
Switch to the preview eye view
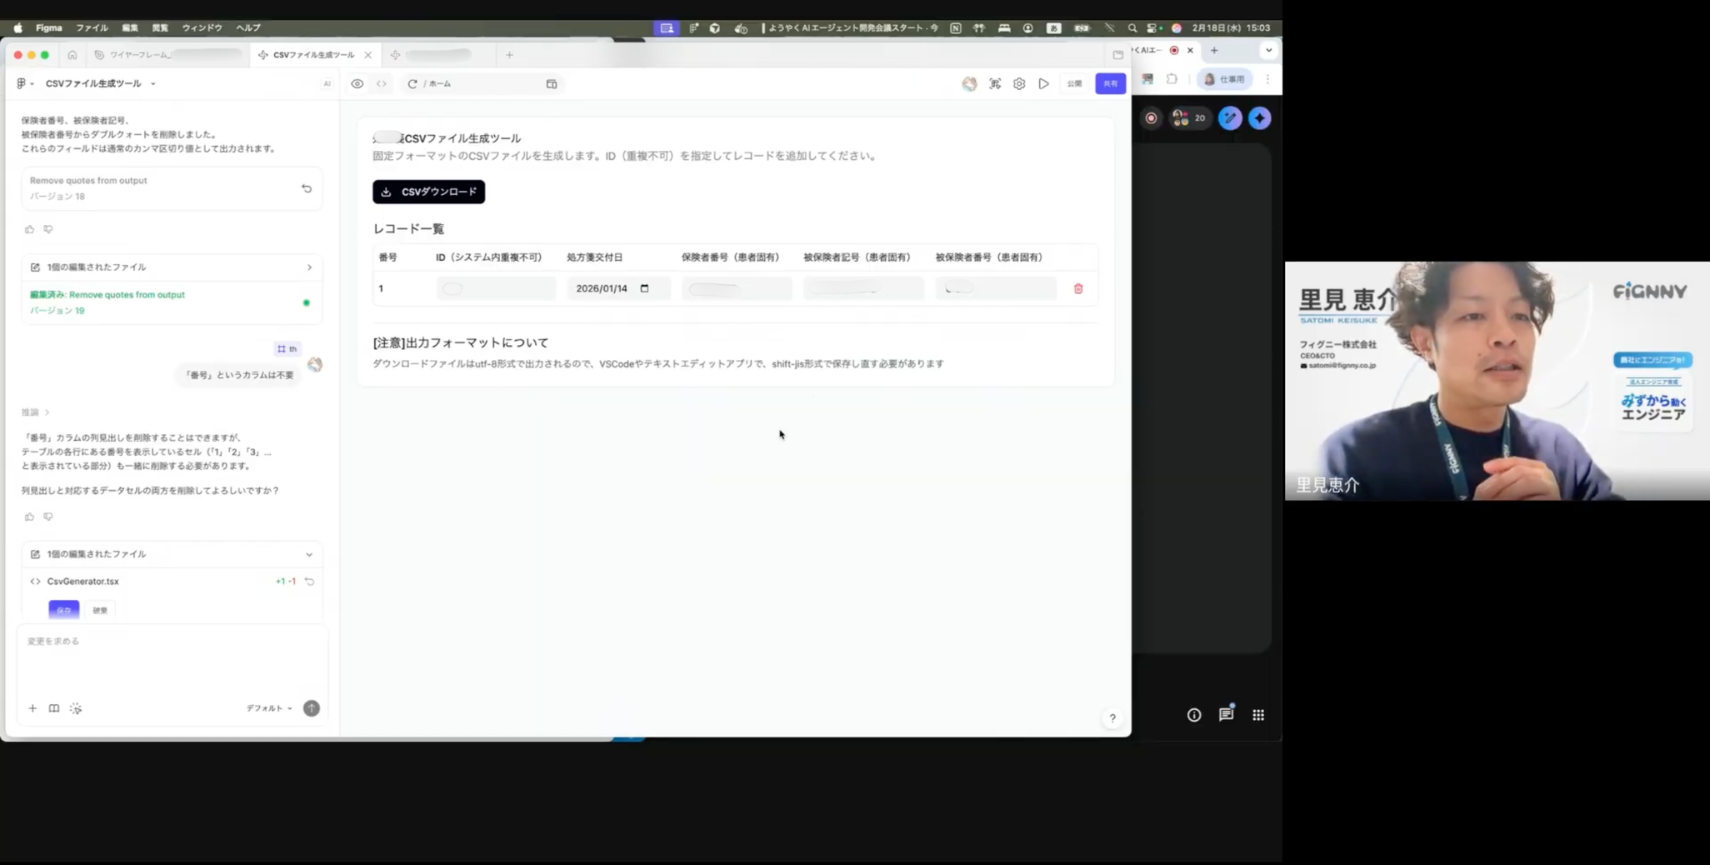357,84
